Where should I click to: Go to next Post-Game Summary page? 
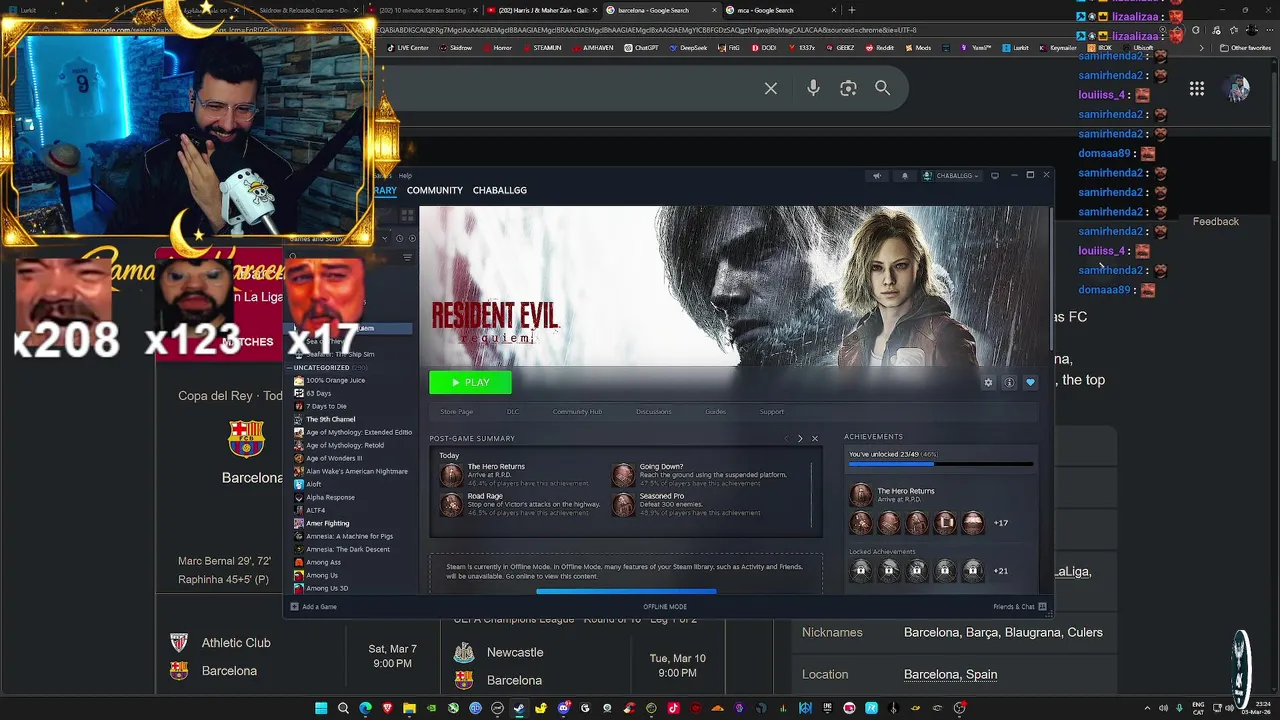click(x=800, y=438)
